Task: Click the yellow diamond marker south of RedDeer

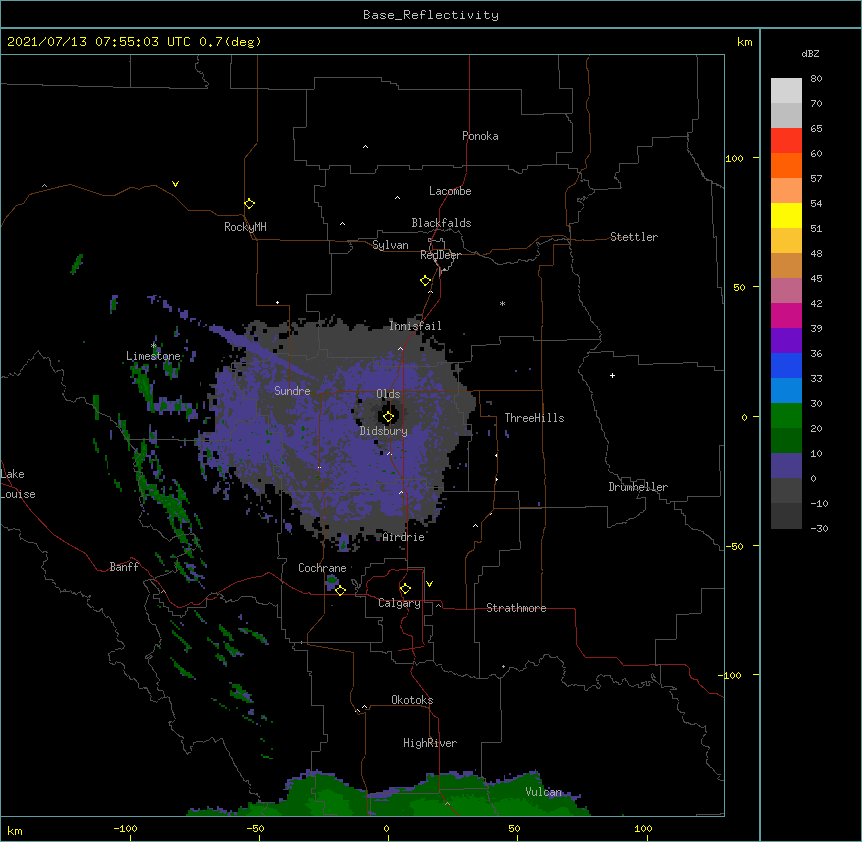Action: click(x=425, y=281)
